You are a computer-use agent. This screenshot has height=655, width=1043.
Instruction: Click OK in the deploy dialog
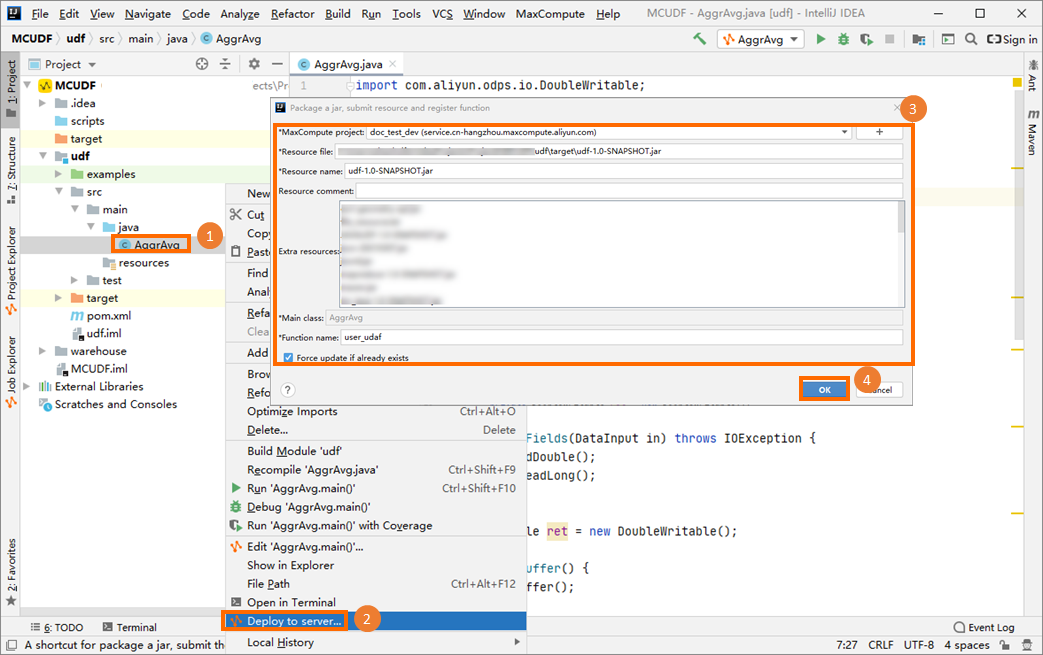click(x=824, y=389)
